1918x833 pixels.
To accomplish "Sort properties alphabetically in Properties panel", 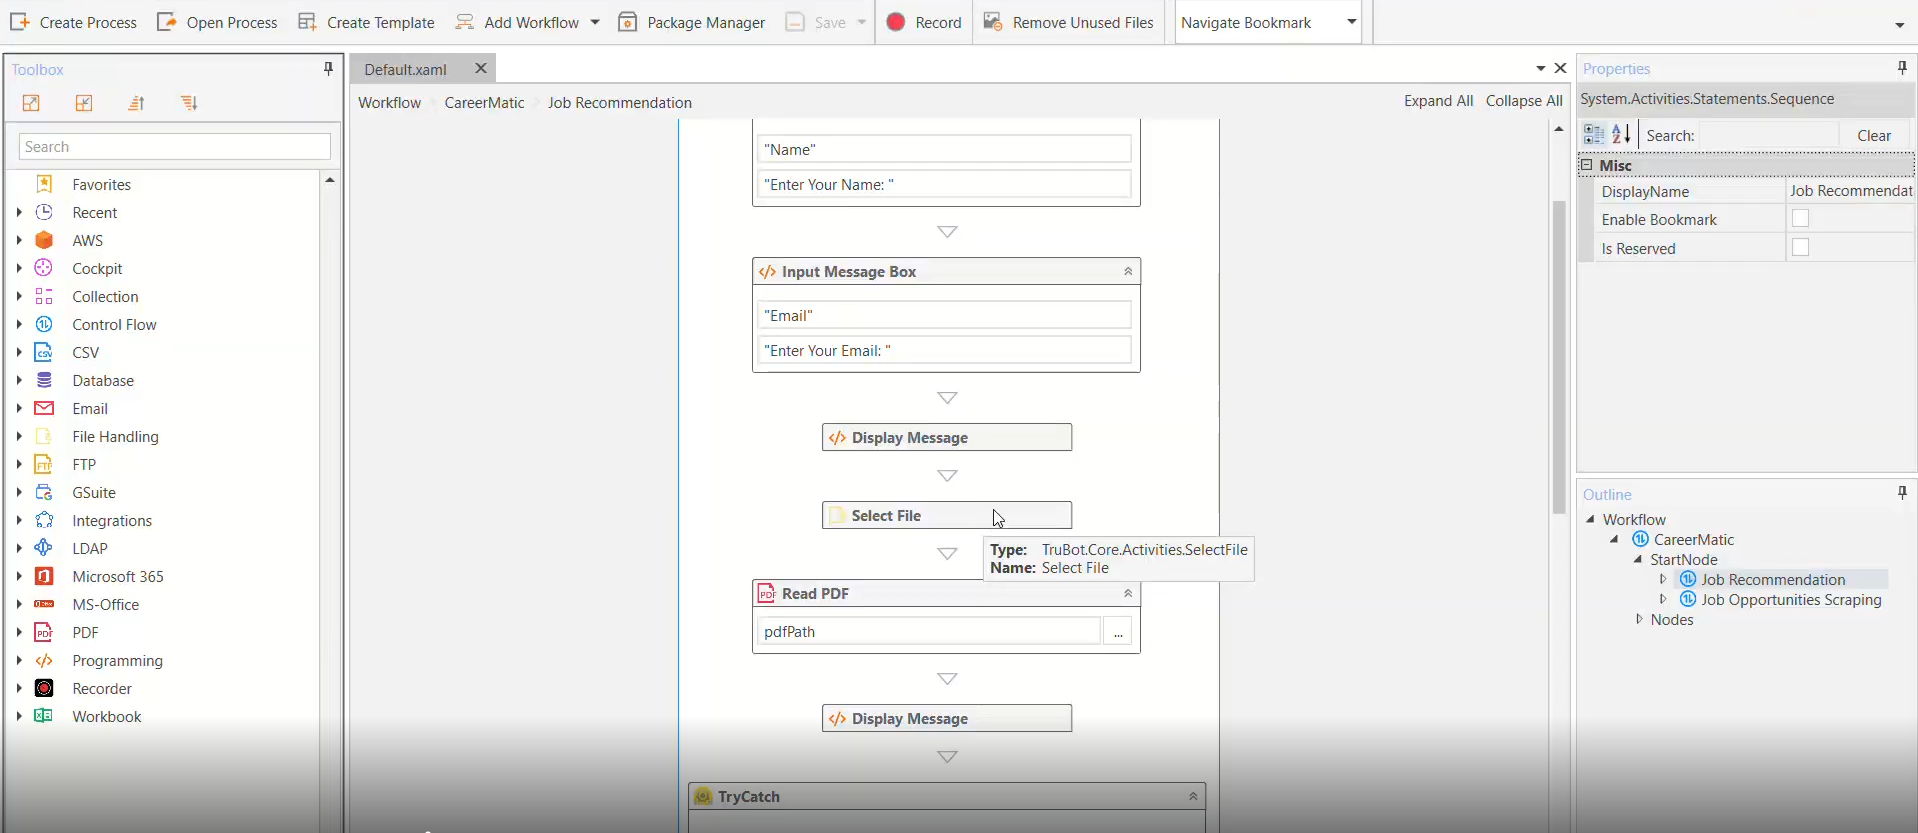I will [x=1622, y=135].
